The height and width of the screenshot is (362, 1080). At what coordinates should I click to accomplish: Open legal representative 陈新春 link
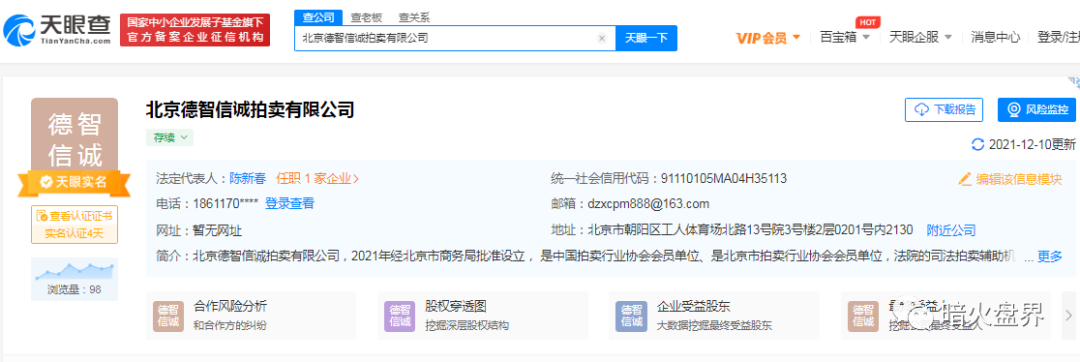point(247,179)
